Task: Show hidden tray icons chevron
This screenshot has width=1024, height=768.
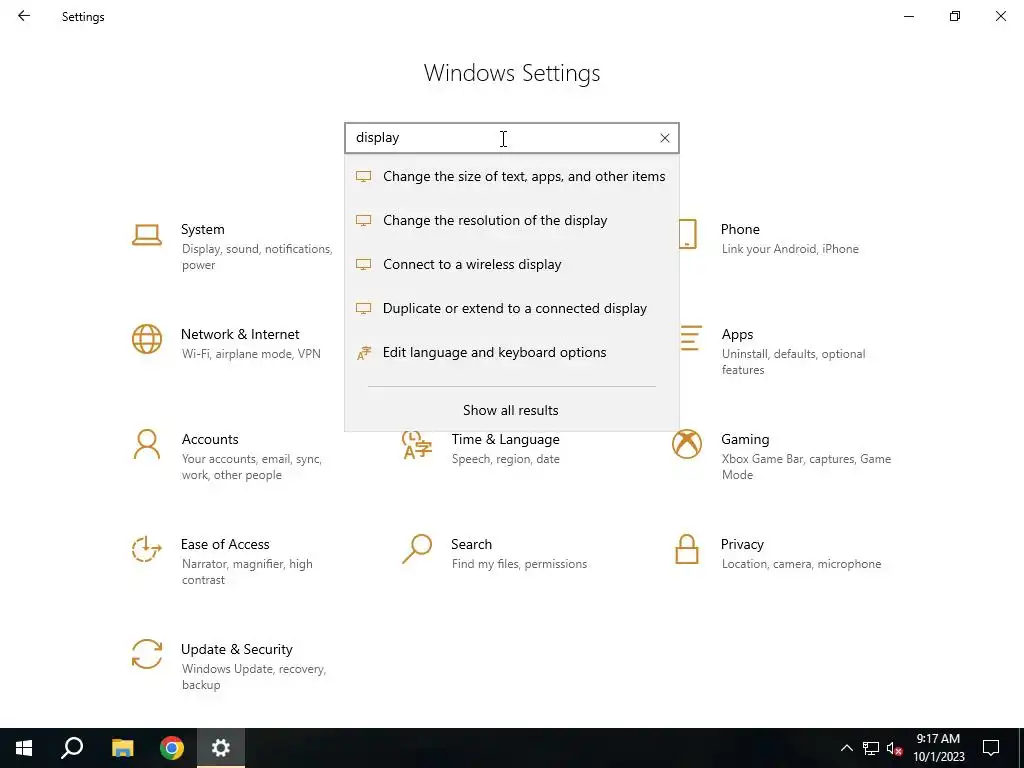Action: click(846, 748)
